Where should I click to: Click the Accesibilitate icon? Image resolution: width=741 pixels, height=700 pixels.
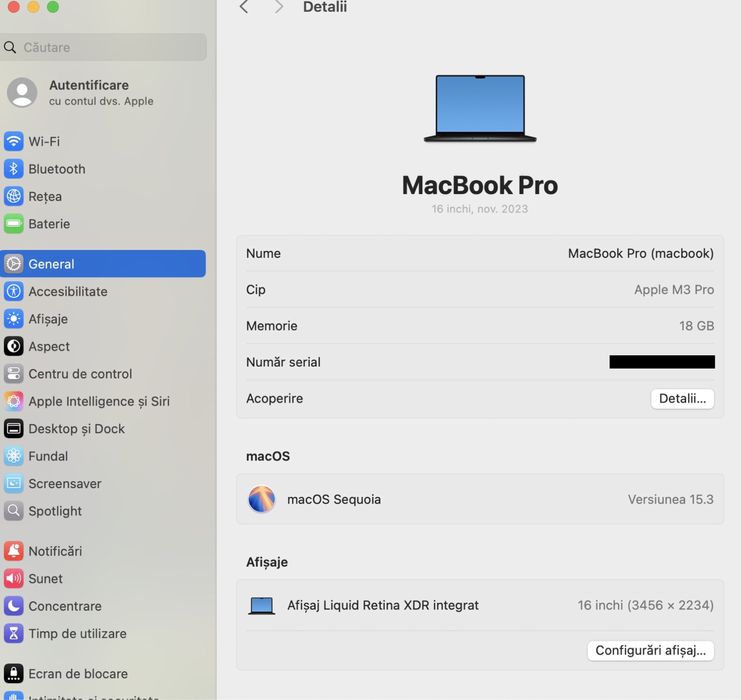[14, 291]
